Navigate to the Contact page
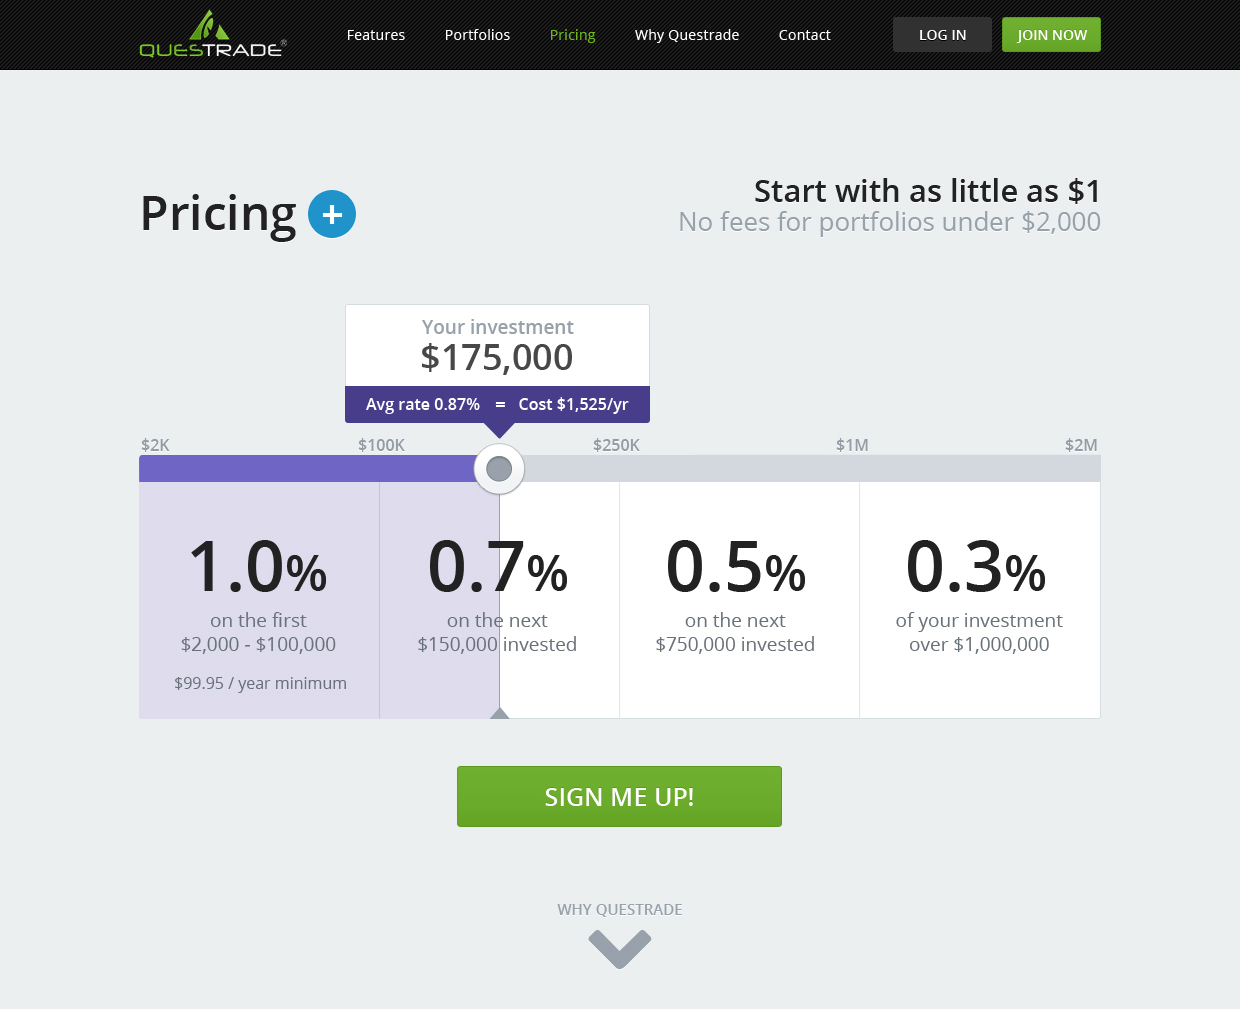This screenshot has width=1240, height=1009. click(x=804, y=35)
